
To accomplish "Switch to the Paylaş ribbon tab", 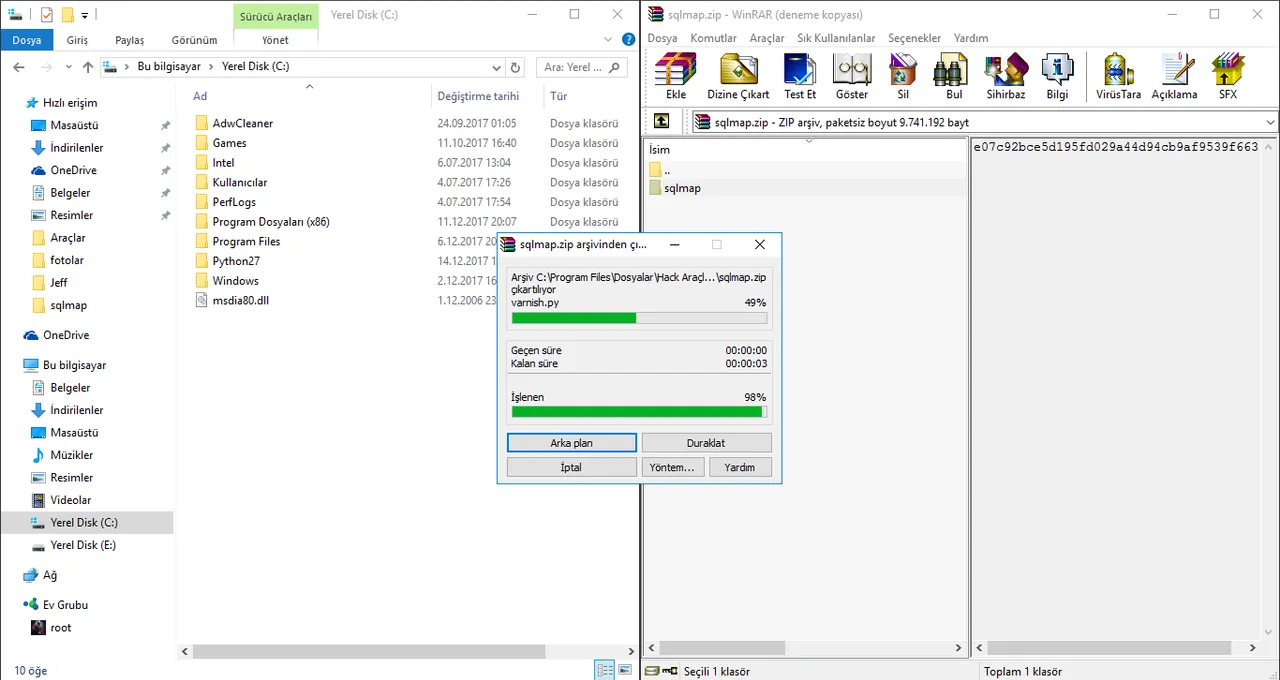I will point(129,40).
